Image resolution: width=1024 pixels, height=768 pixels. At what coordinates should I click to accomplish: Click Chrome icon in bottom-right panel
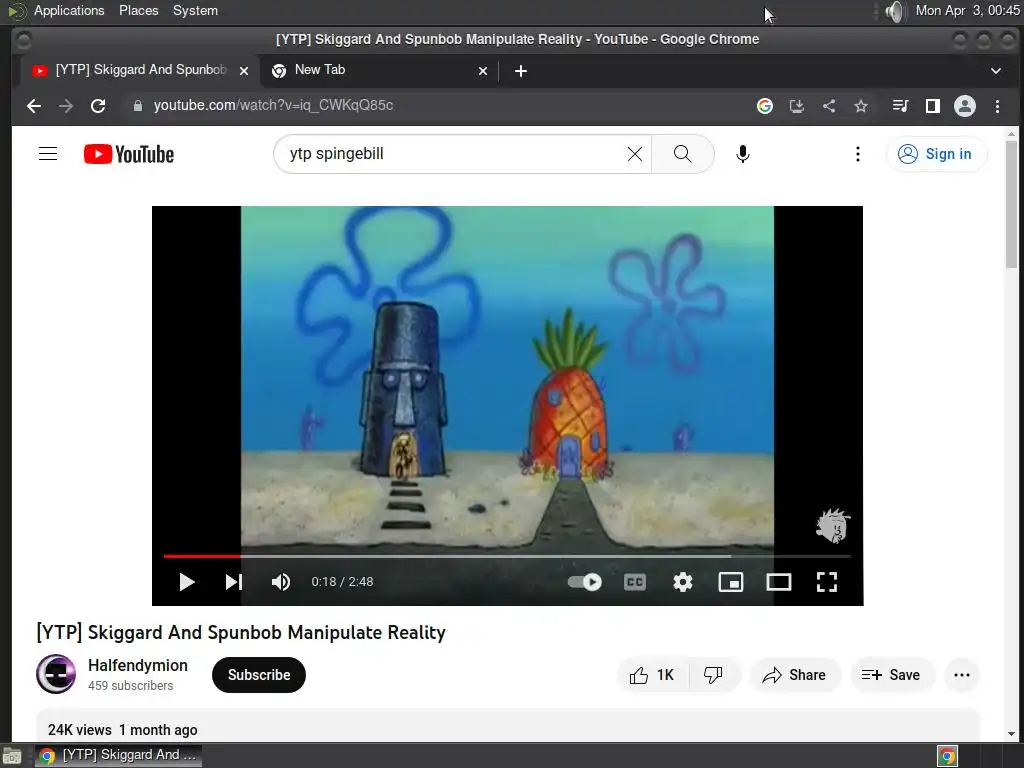948,756
